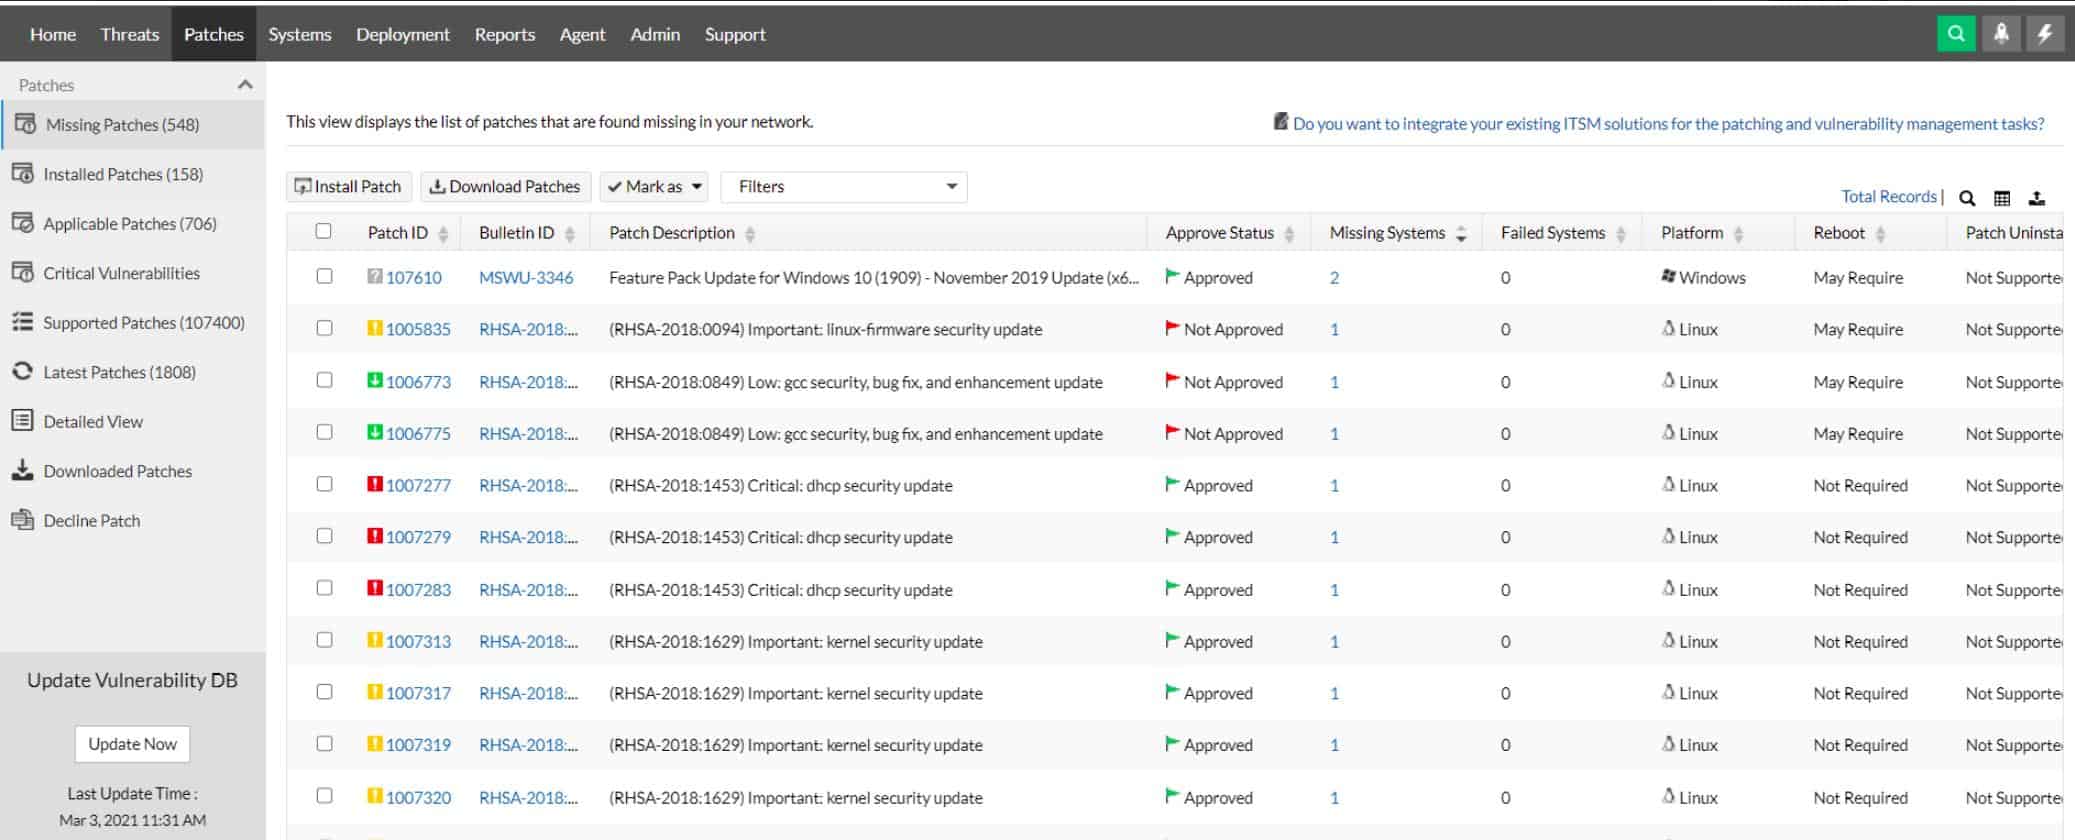The width and height of the screenshot is (2075, 840).
Task: Check the box for patch 1007279
Action: pos(324,536)
